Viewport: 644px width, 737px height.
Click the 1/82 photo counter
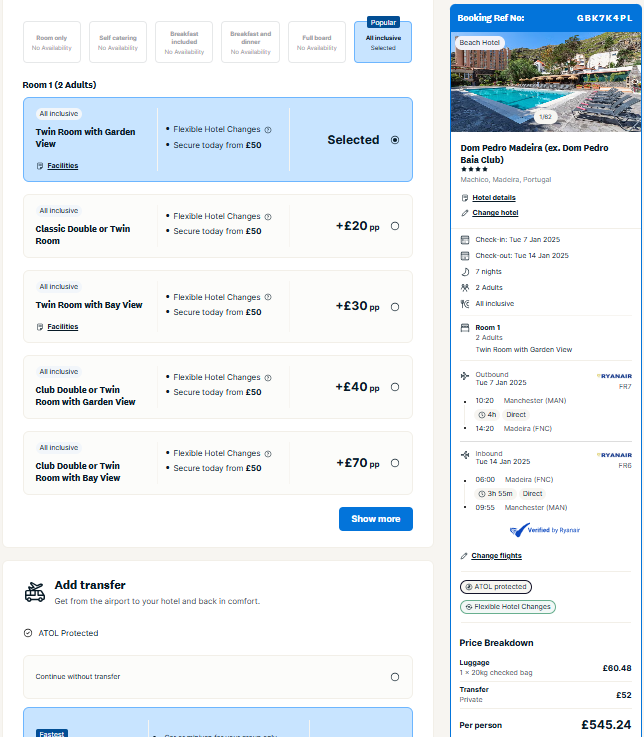[545, 117]
